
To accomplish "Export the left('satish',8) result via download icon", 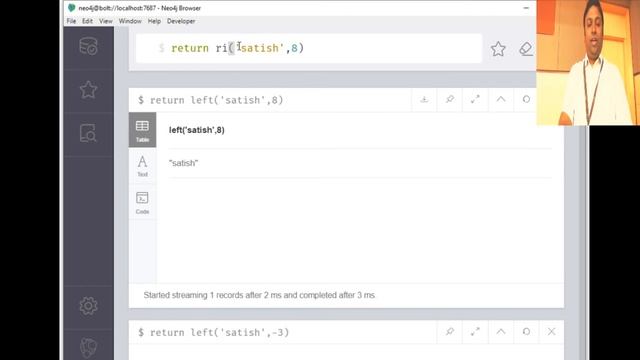I will pyautogui.click(x=424, y=100).
